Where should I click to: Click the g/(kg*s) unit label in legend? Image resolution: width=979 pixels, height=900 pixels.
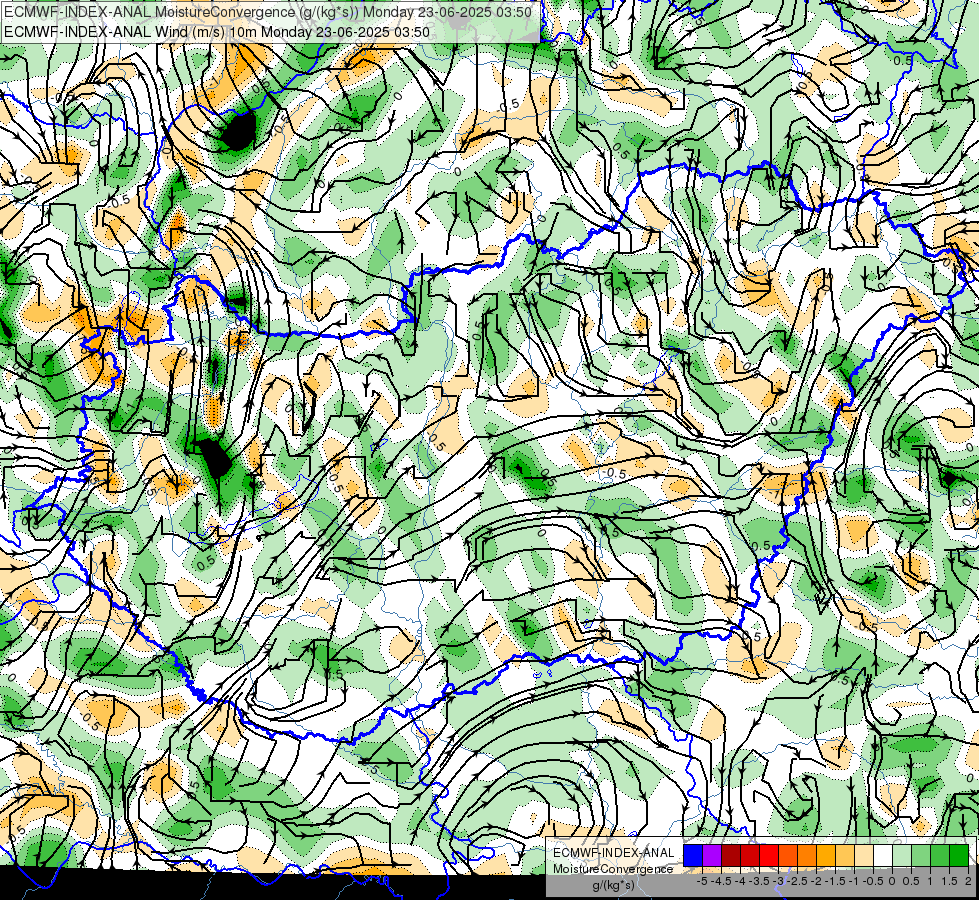(x=614, y=885)
